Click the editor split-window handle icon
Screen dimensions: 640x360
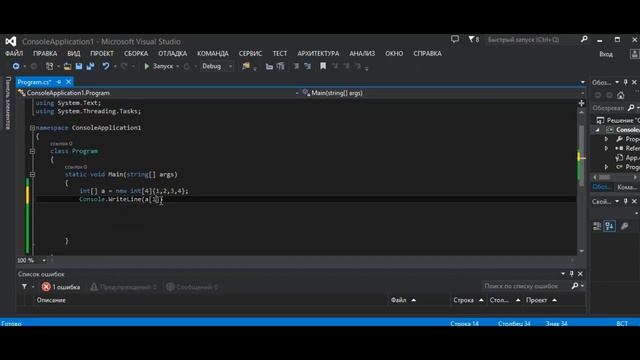coord(581,103)
